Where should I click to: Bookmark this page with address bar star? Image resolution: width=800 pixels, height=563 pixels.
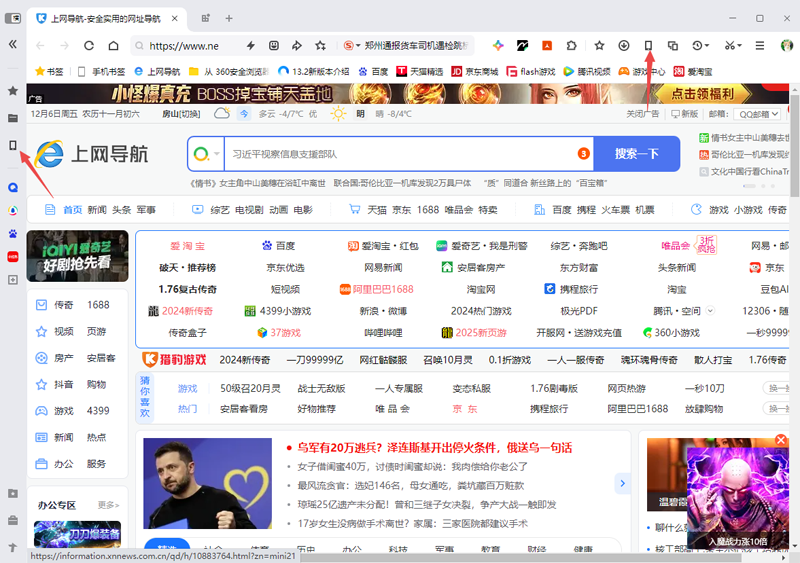[x=320, y=45]
